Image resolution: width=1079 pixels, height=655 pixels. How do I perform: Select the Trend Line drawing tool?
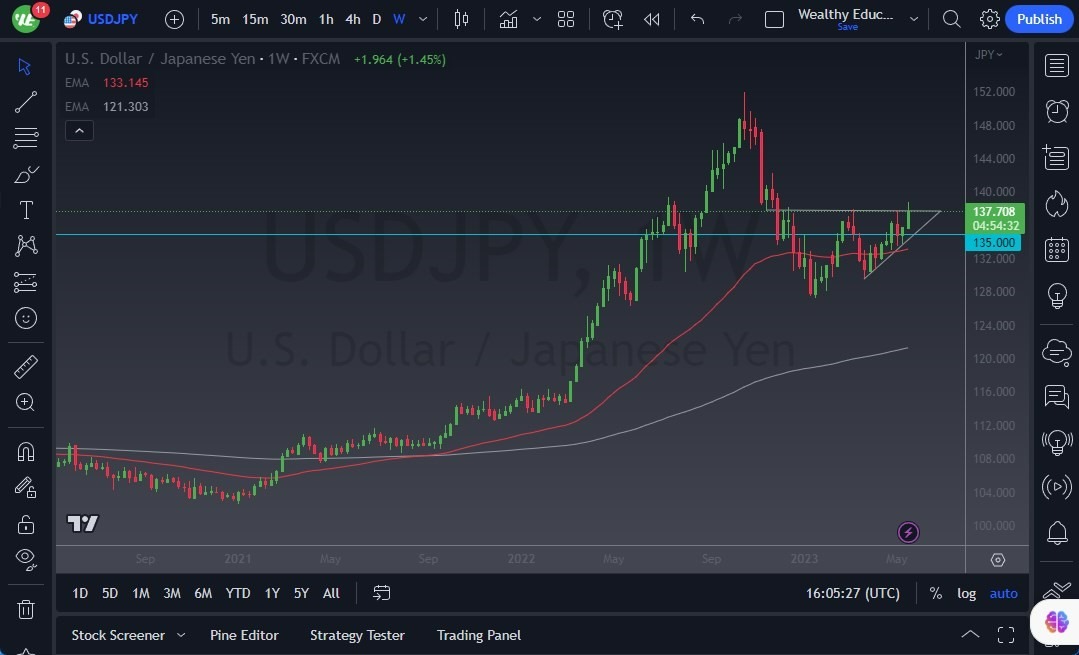click(x=25, y=101)
